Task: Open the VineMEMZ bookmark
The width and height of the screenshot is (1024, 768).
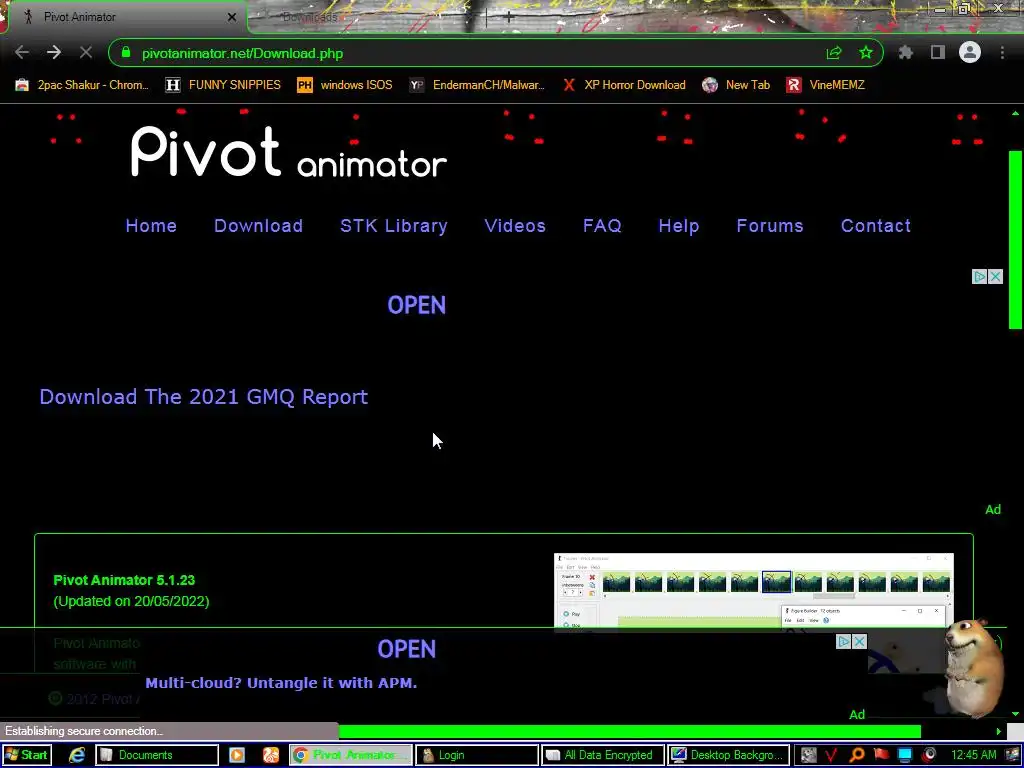Action: point(825,85)
